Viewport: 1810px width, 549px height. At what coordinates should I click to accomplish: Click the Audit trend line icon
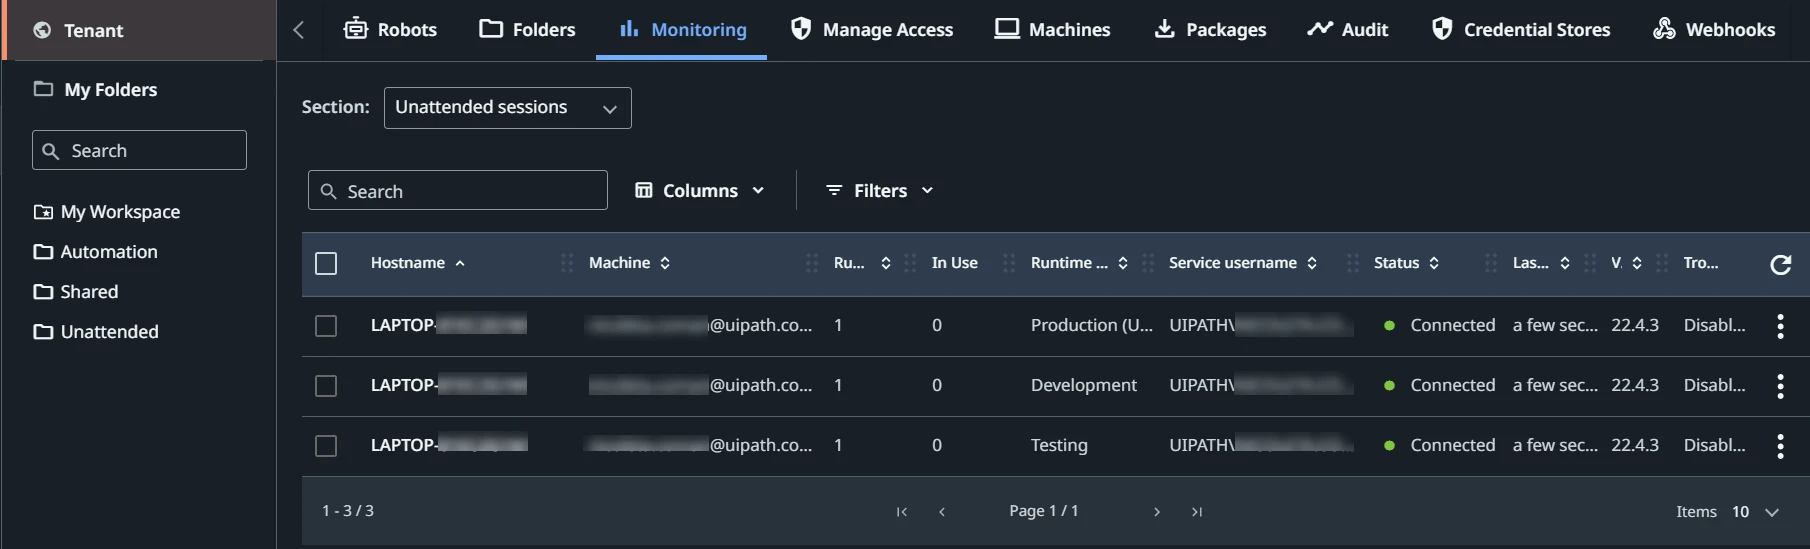coord(1320,28)
